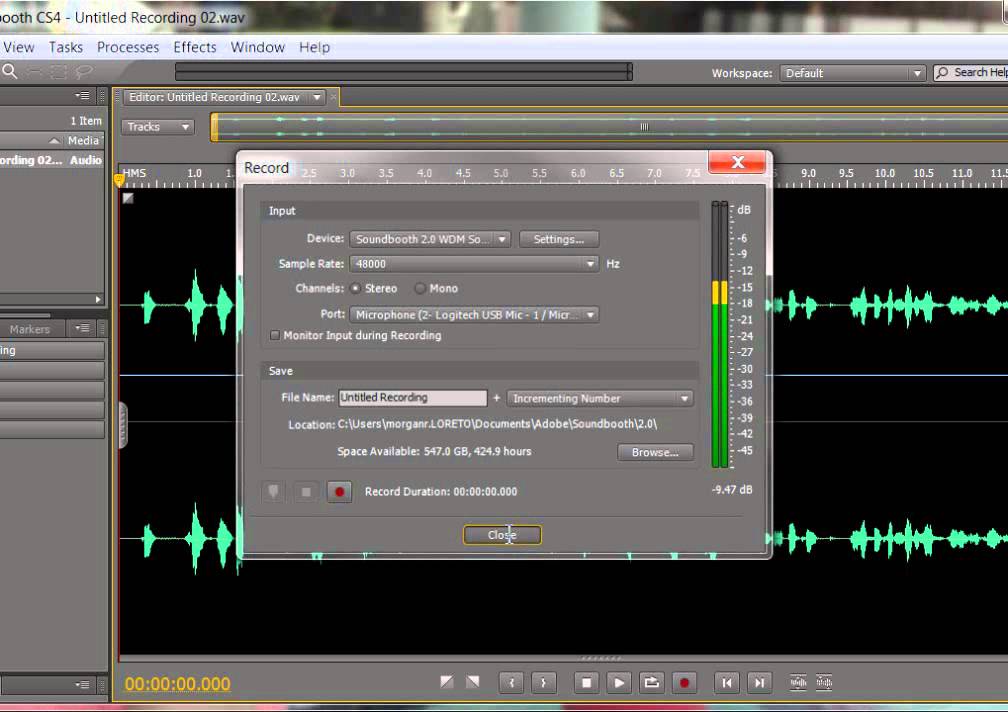Click the record button in the Record dialog
The height and width of the screenshot is (712, 1008).
pyautogui.click(x=339, y=491)
